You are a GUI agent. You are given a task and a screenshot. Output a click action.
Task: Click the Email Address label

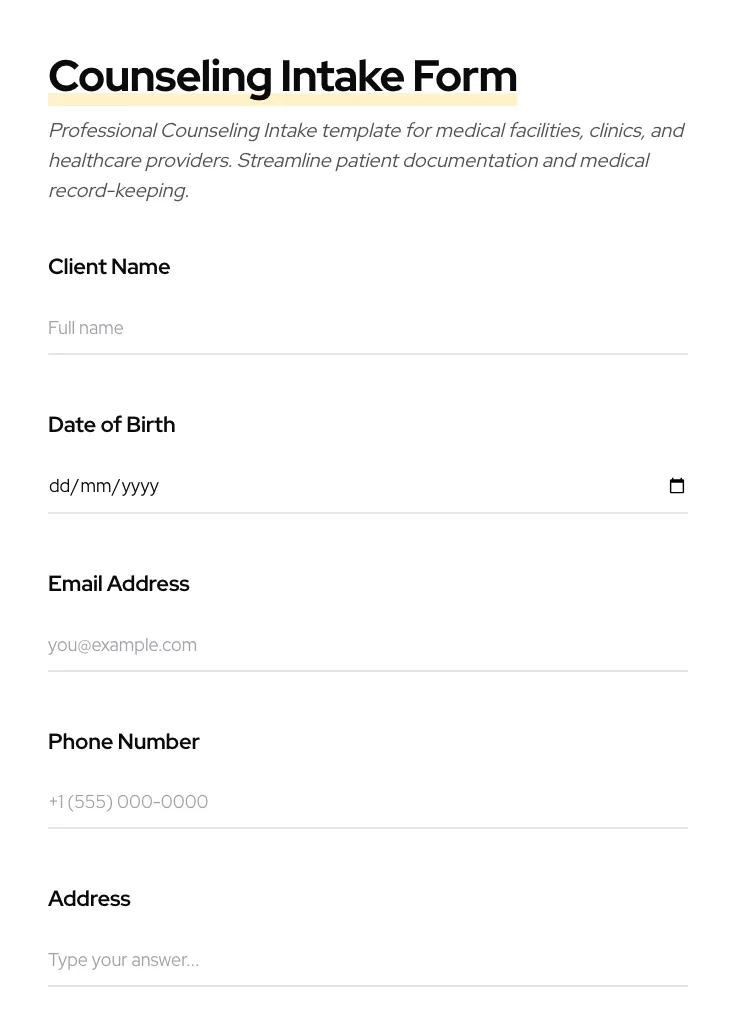point(118,584)
